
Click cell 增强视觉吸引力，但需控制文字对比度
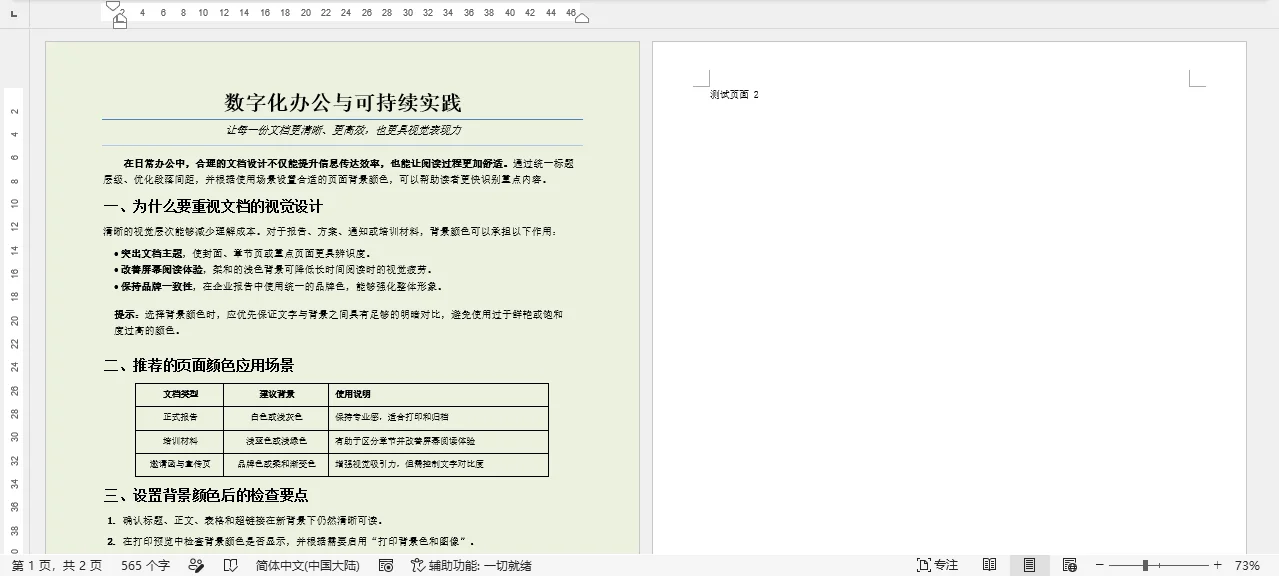point(409,464)
